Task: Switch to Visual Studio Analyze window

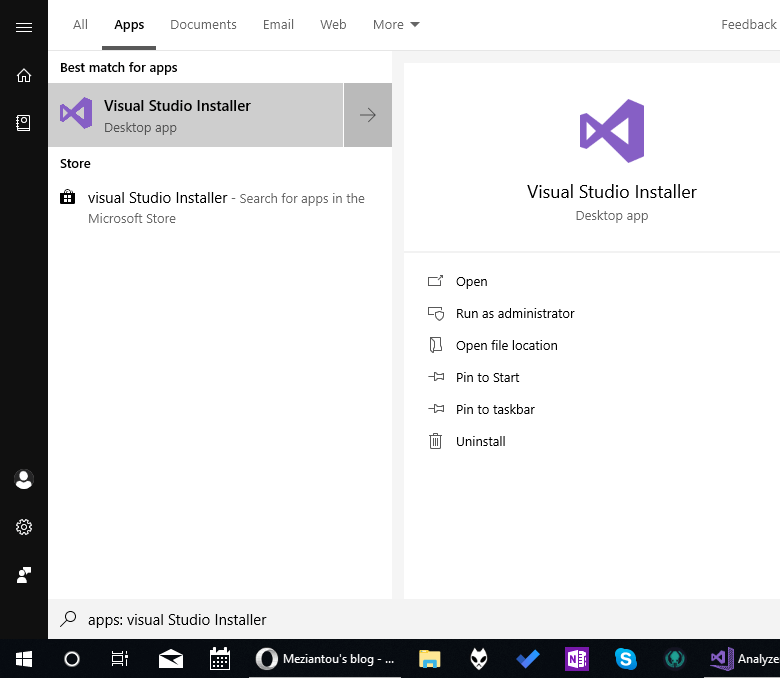Action: (744, 659)
